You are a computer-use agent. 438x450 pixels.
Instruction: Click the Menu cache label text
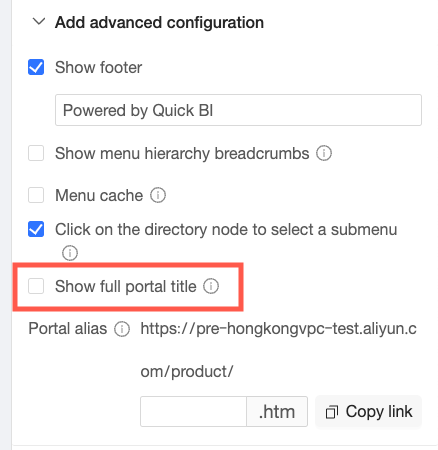point(99,195)
